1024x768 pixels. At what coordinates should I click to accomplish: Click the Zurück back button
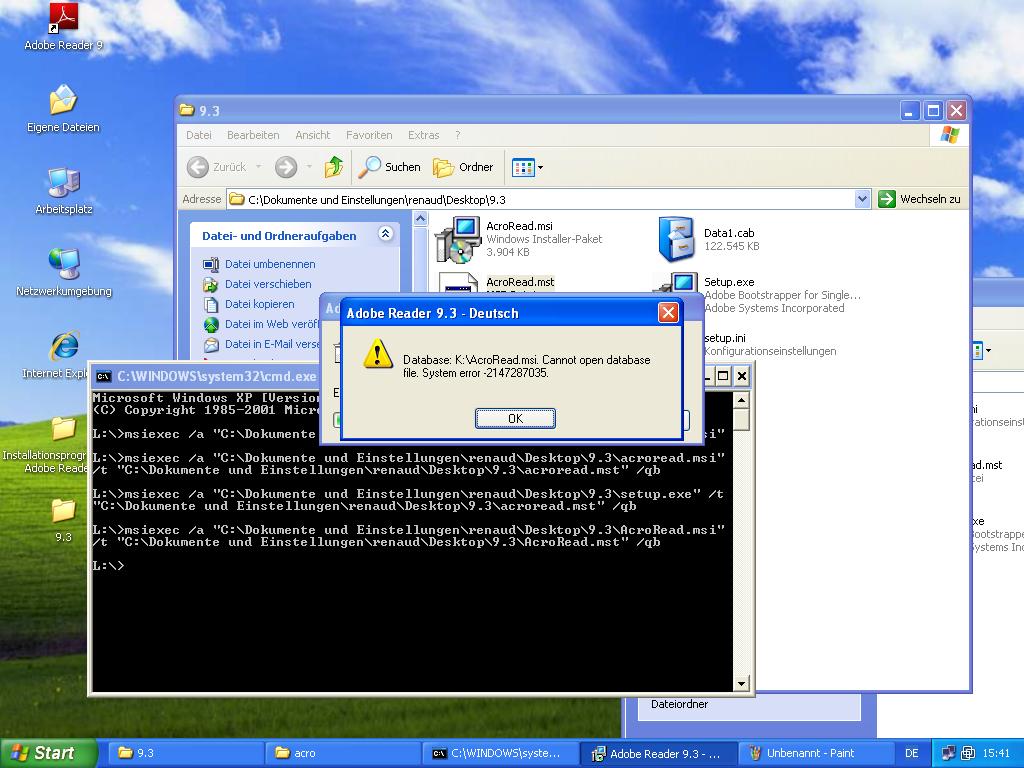click(x=217, y=167)
